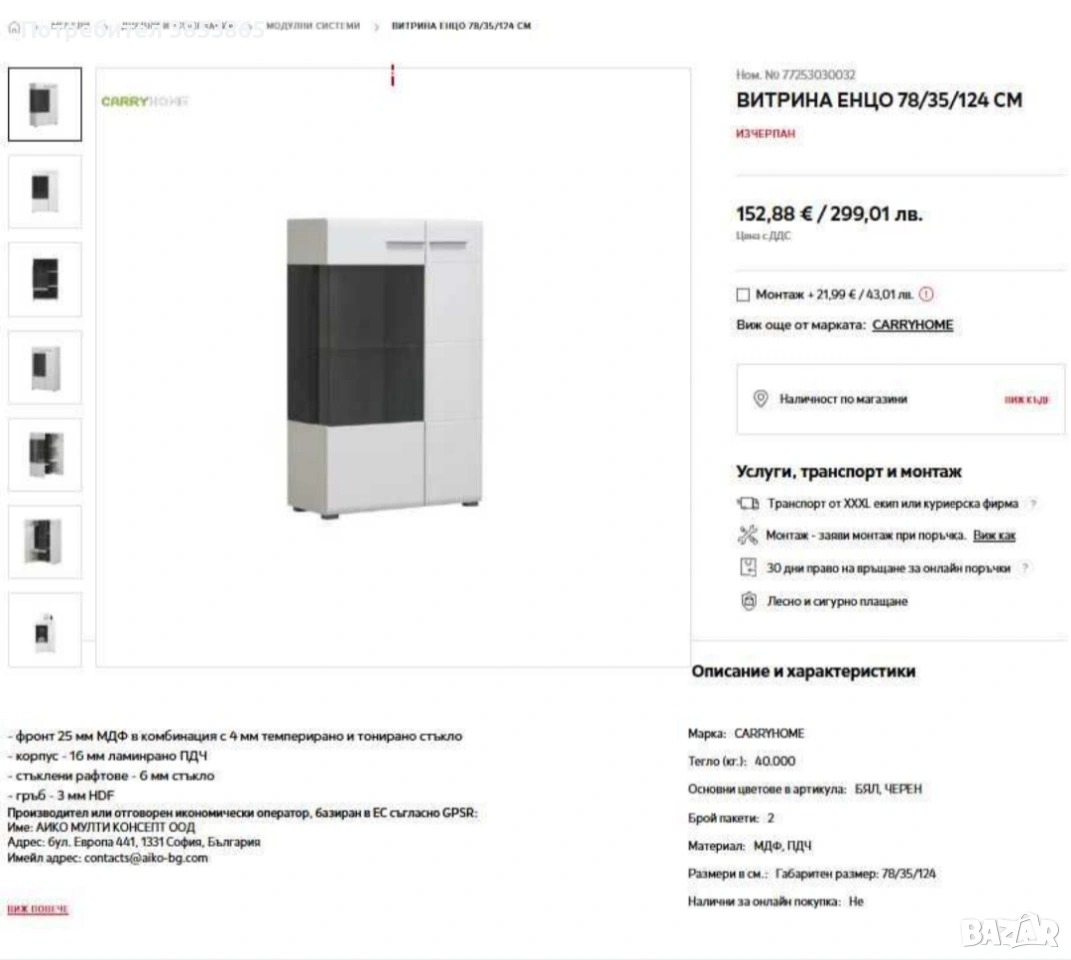The image size is (1071, 960).
Task: Select the last thumbnail in the gallery
Action: pos(45,630)
